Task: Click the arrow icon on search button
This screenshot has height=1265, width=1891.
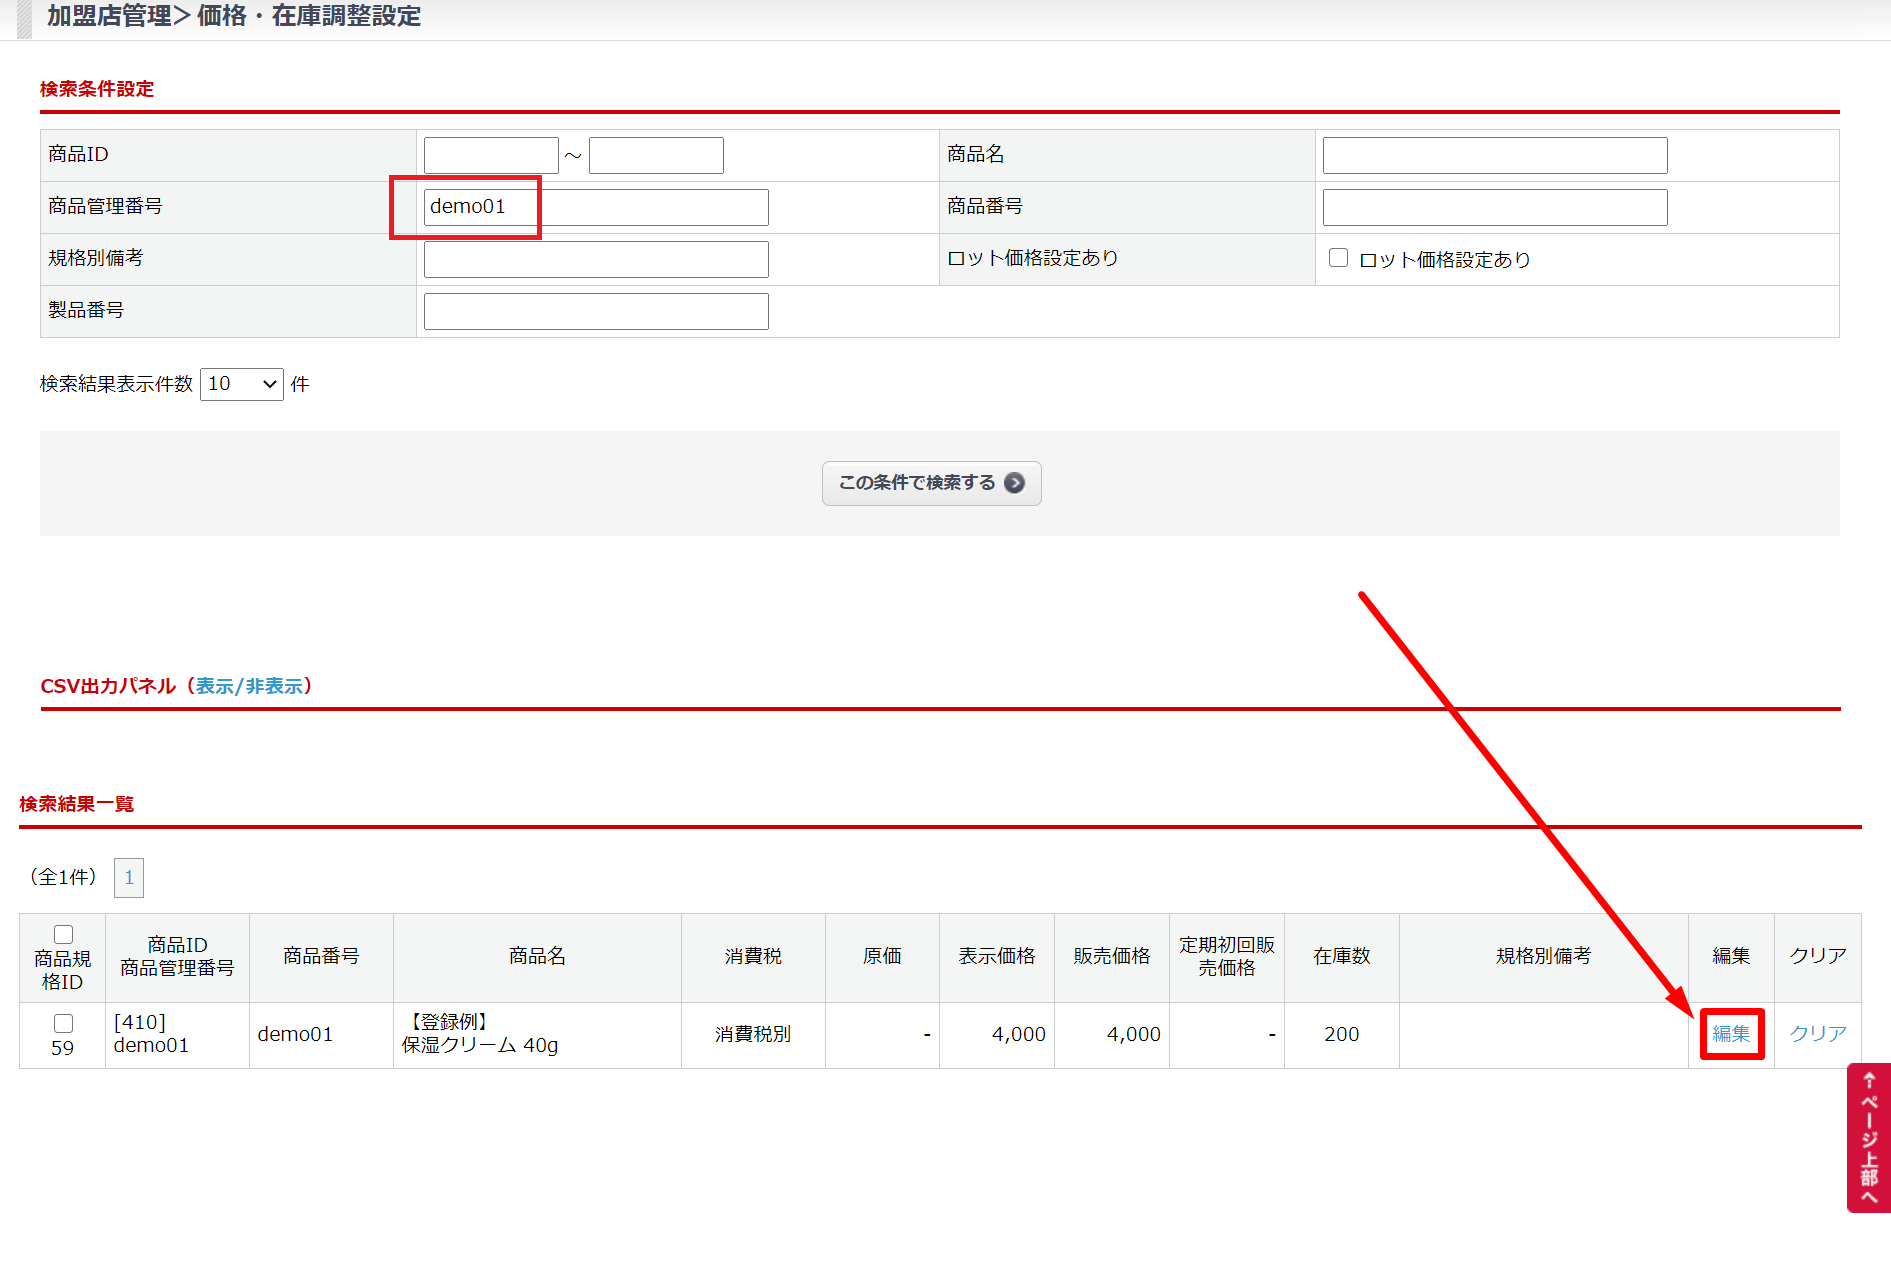Action: pos(1014,483)
